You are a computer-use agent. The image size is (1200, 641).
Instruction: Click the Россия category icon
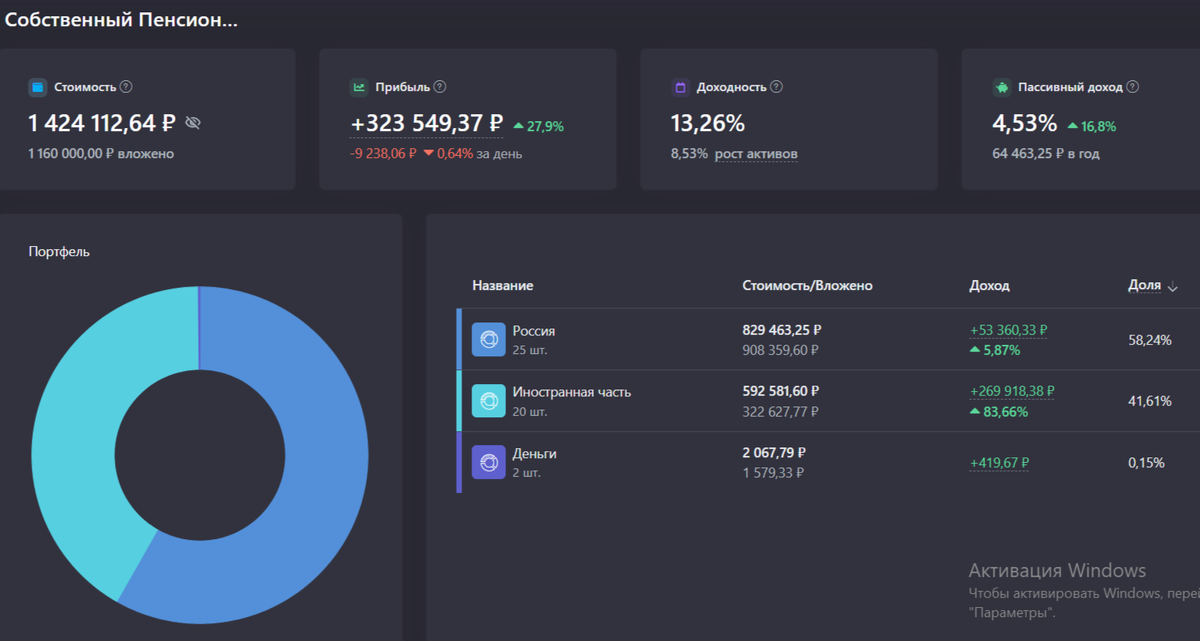pos(489,340)
